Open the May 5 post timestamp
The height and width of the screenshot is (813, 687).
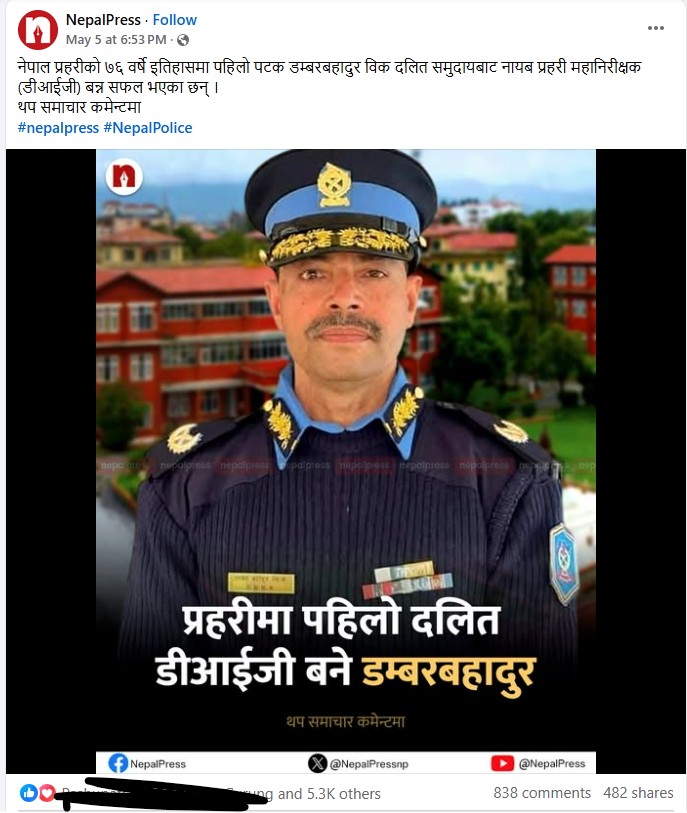116,40
